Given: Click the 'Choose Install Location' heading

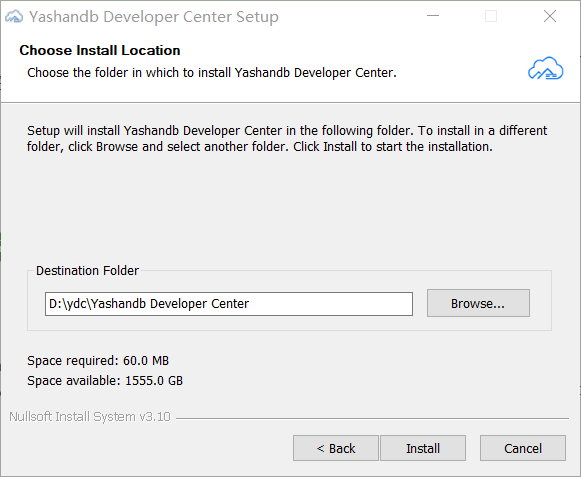Looking at the screenshot, I should 100,50.
